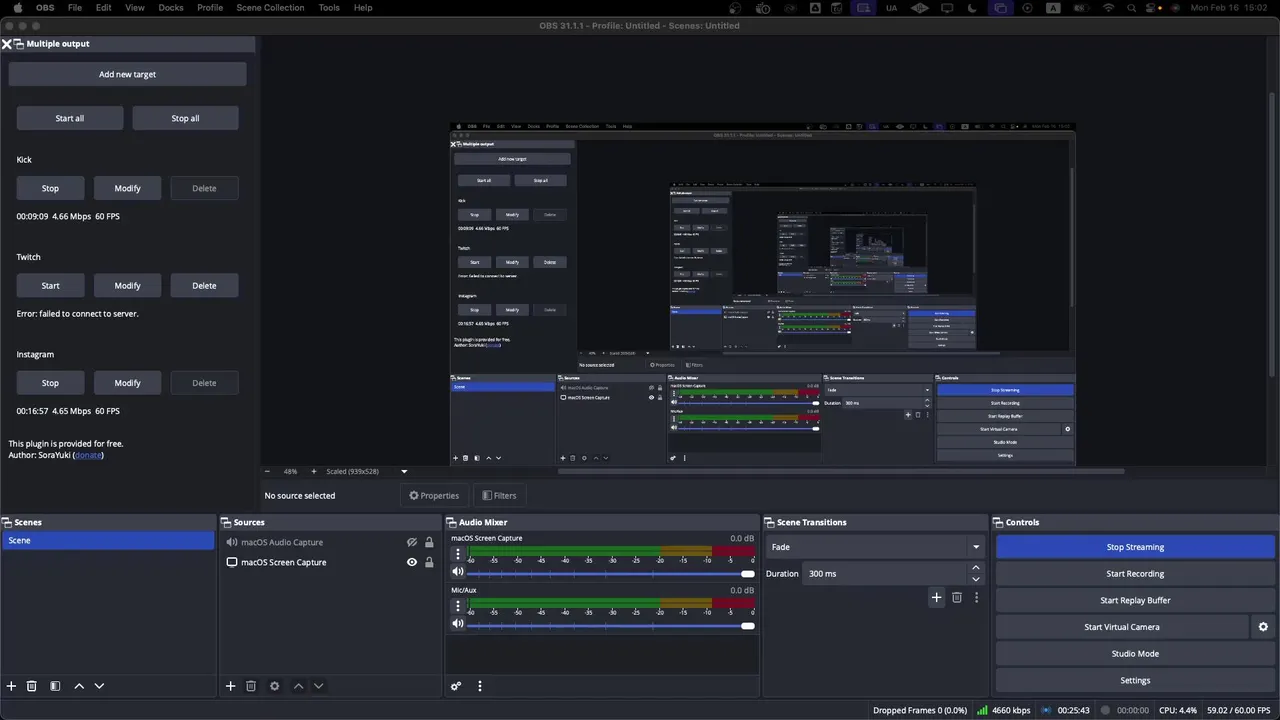Open the File menu

tap(75, 7)
